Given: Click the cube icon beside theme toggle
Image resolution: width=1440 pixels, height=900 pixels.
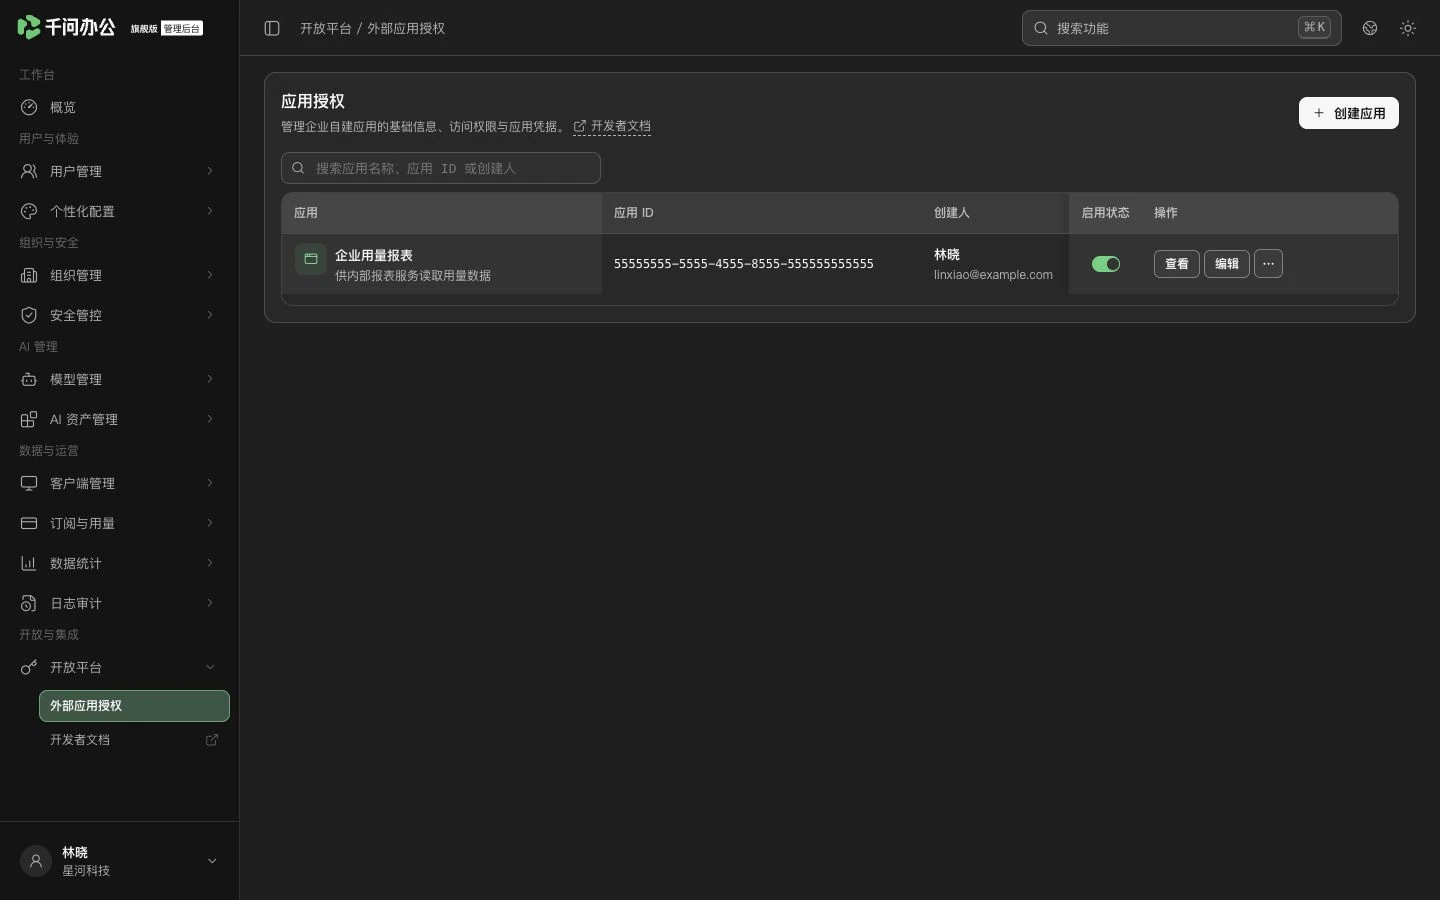Looking at the screenshot, I should click(1370, 28).
